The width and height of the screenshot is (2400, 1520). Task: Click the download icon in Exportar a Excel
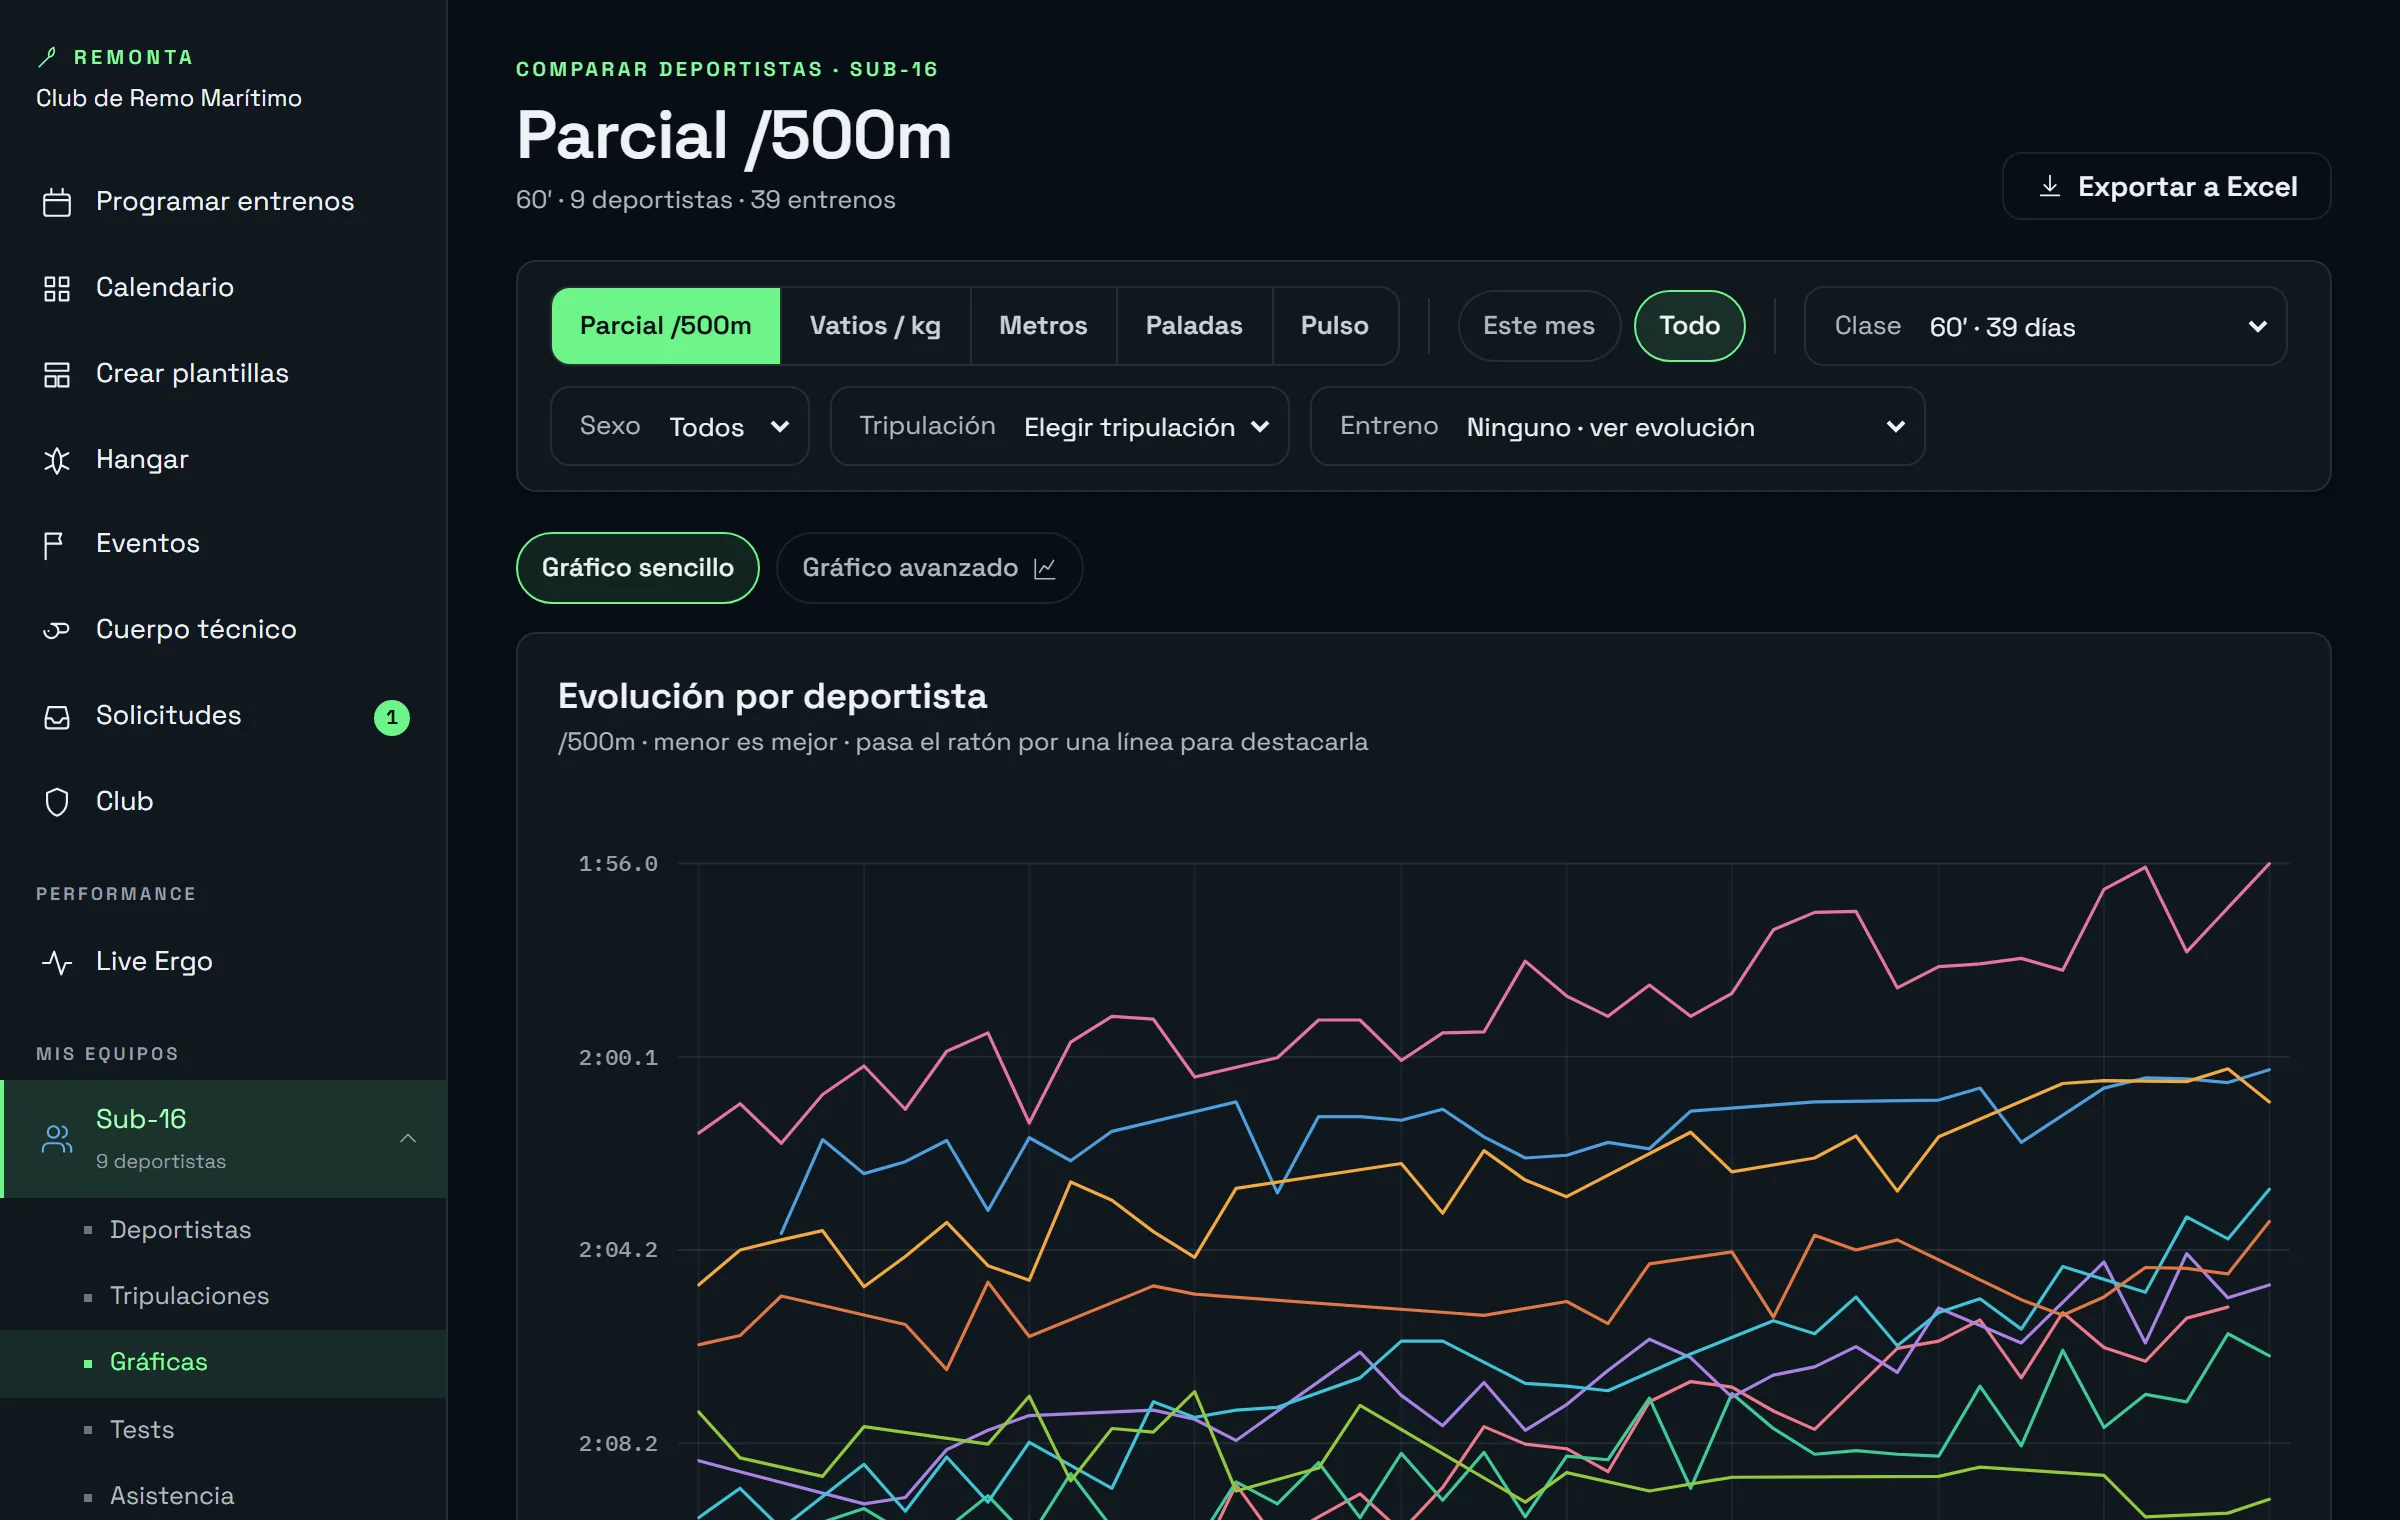2050,186
